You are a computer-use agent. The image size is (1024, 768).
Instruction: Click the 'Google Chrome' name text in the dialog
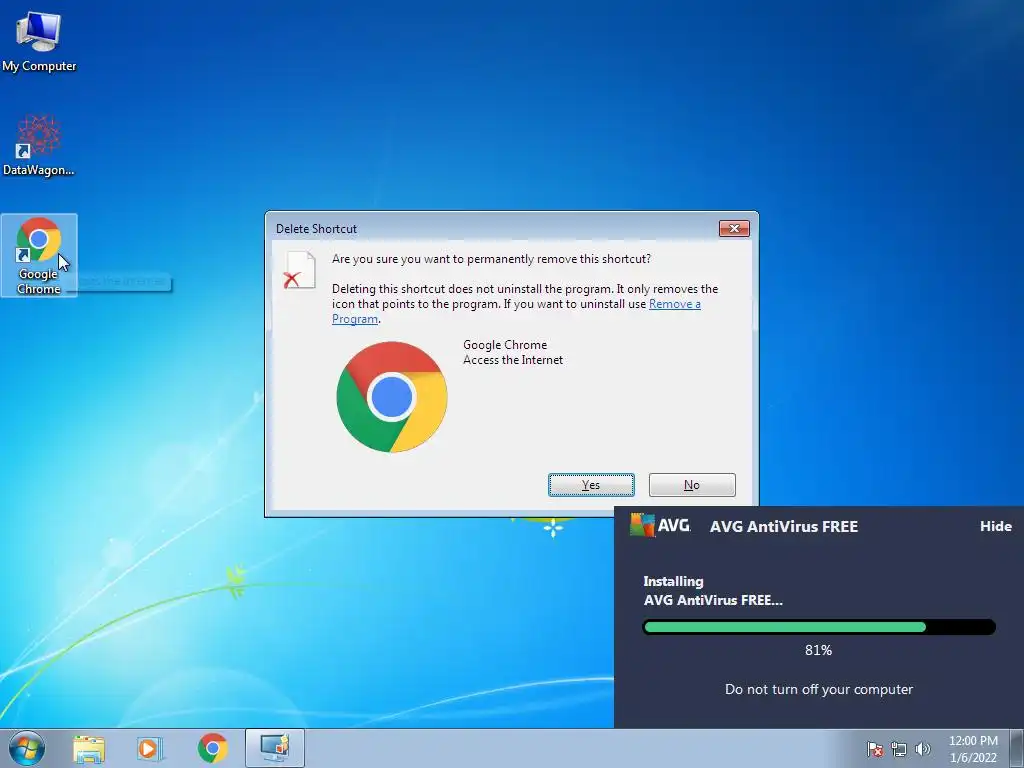click(505, 345)
